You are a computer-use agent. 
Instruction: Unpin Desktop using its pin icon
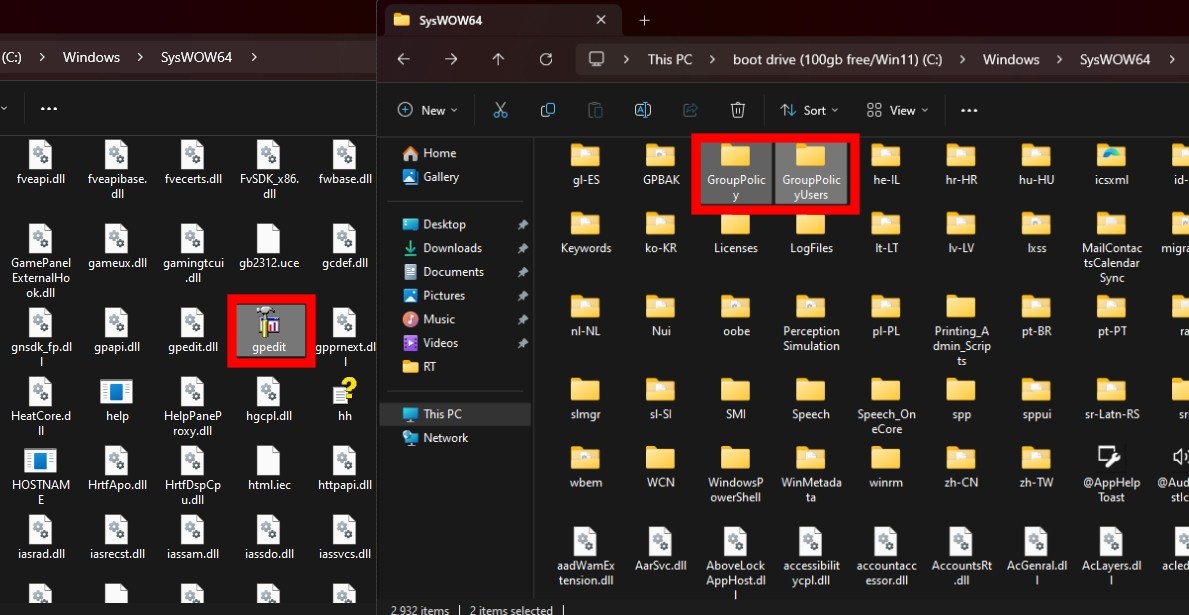coord(522,225)
